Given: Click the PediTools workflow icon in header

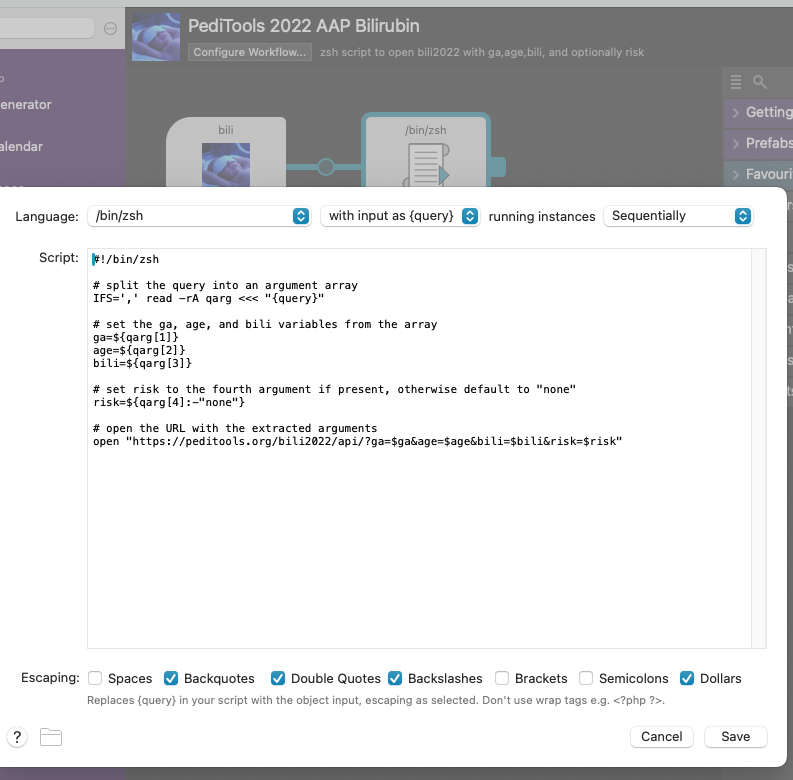Looking at the screenshot, I should (155, 37).
